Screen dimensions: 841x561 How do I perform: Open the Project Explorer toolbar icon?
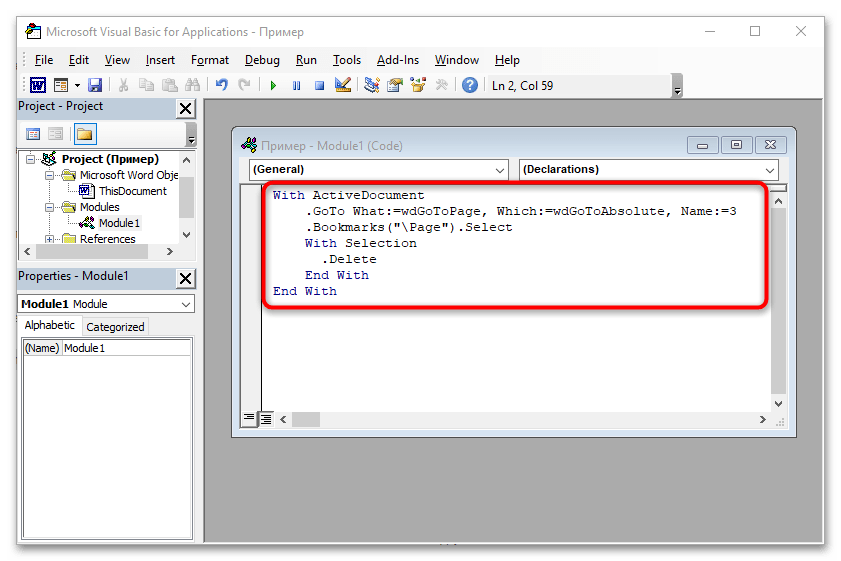(372, 86)
